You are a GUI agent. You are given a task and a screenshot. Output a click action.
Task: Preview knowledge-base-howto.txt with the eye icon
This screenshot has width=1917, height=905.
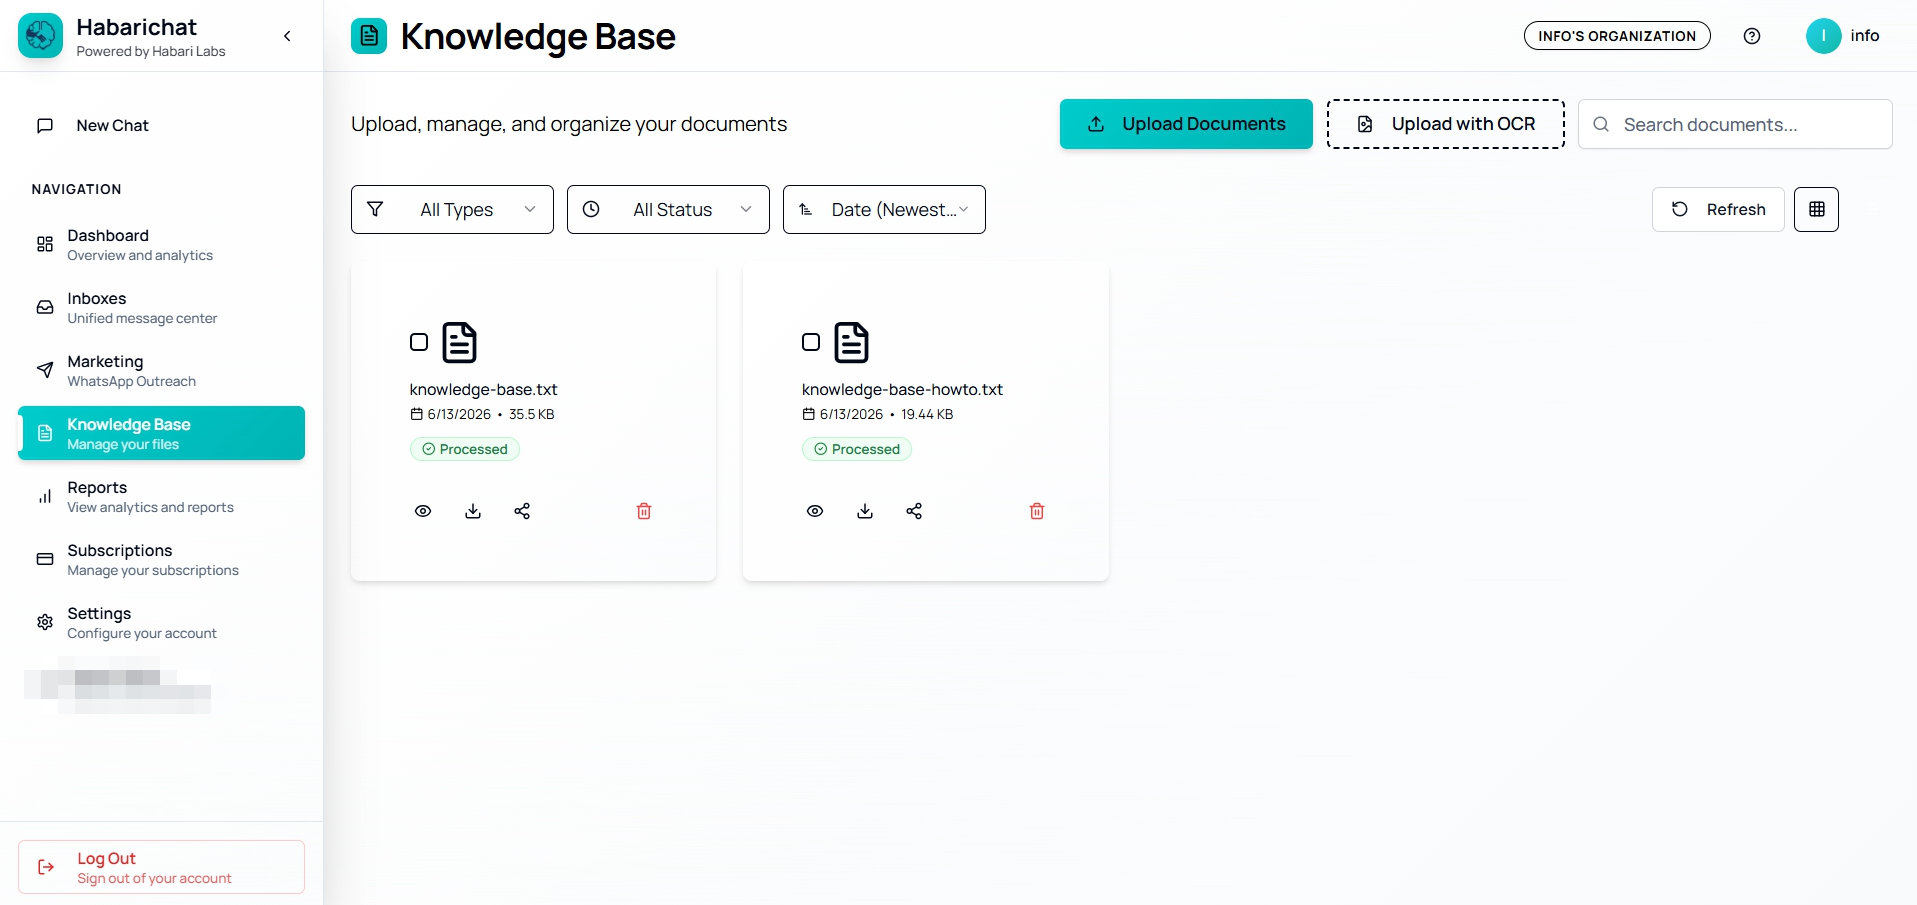[x=815, y=511]
